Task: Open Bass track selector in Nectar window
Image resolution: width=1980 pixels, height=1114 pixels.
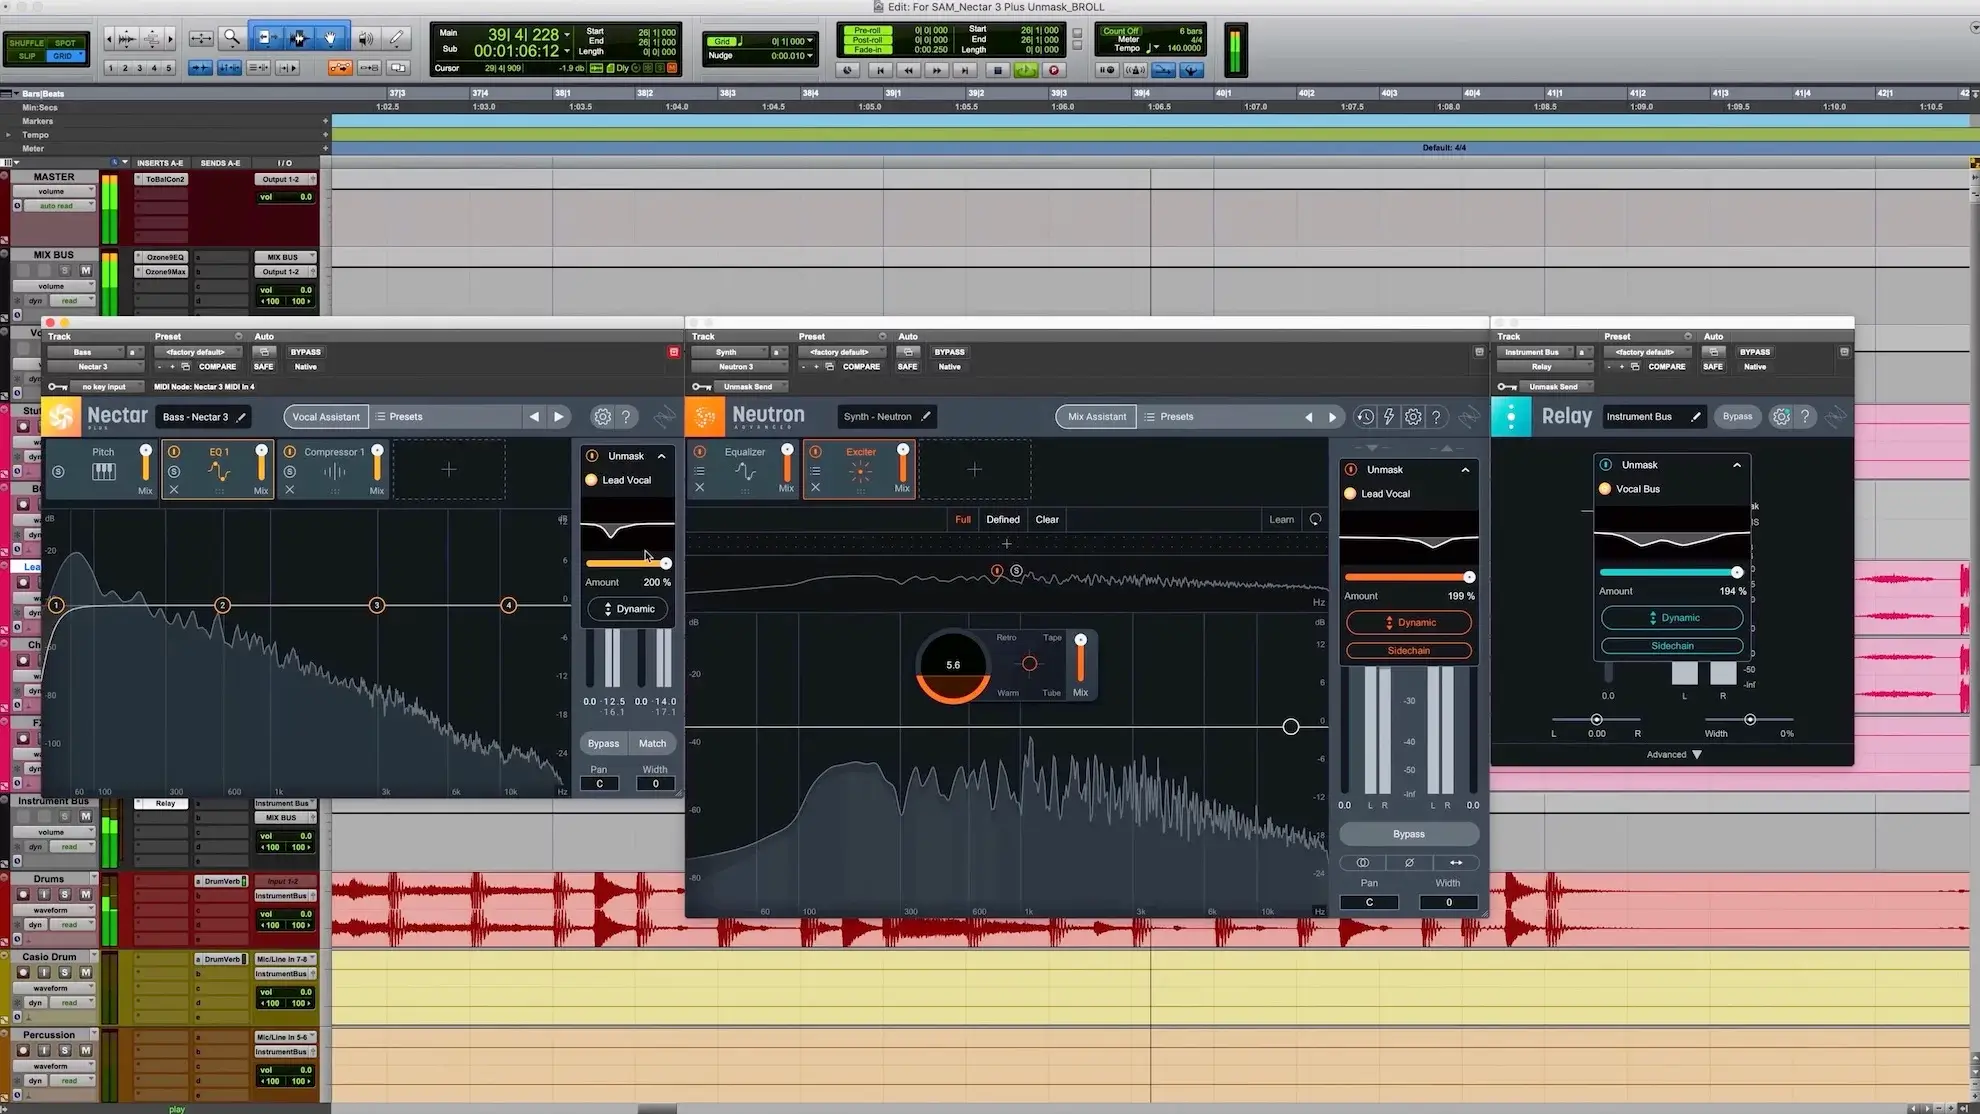Action: pyautogui.click(x=84, y=352)
